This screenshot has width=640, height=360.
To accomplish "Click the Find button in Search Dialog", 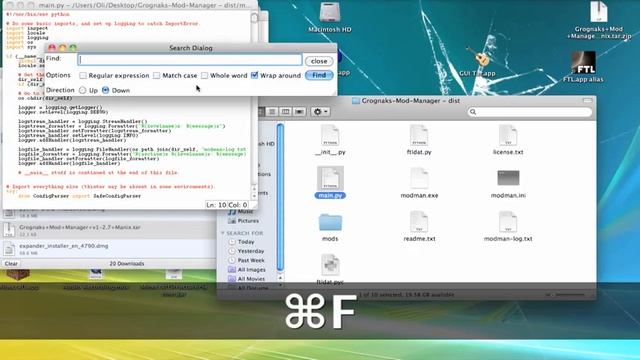I will (x=319, y=75).
